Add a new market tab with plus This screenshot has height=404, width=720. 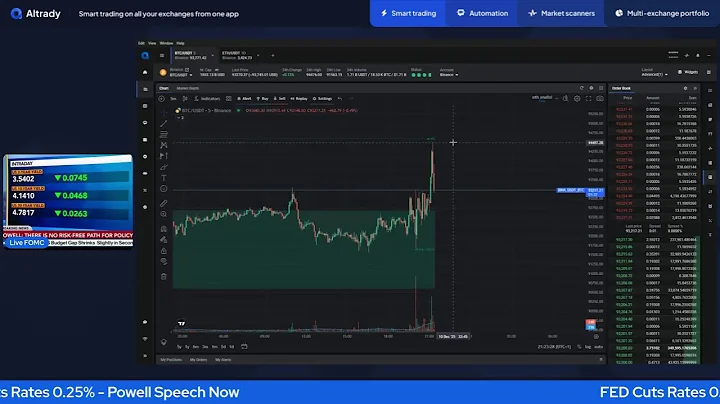click(x=273, y=56)
